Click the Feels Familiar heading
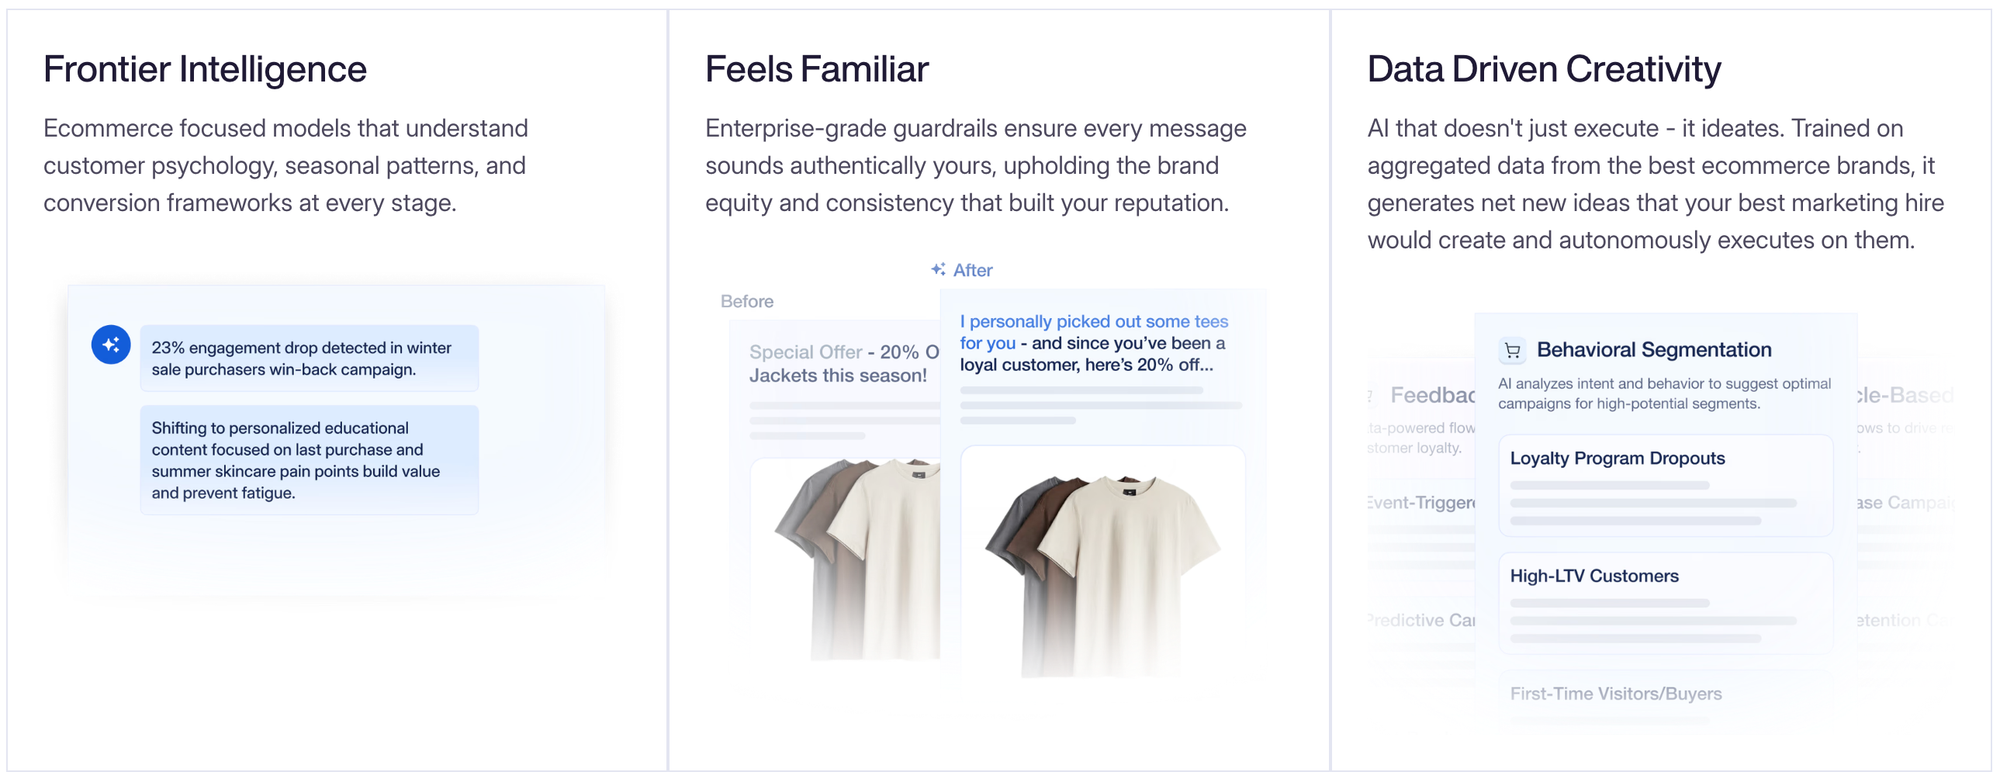 817,69
